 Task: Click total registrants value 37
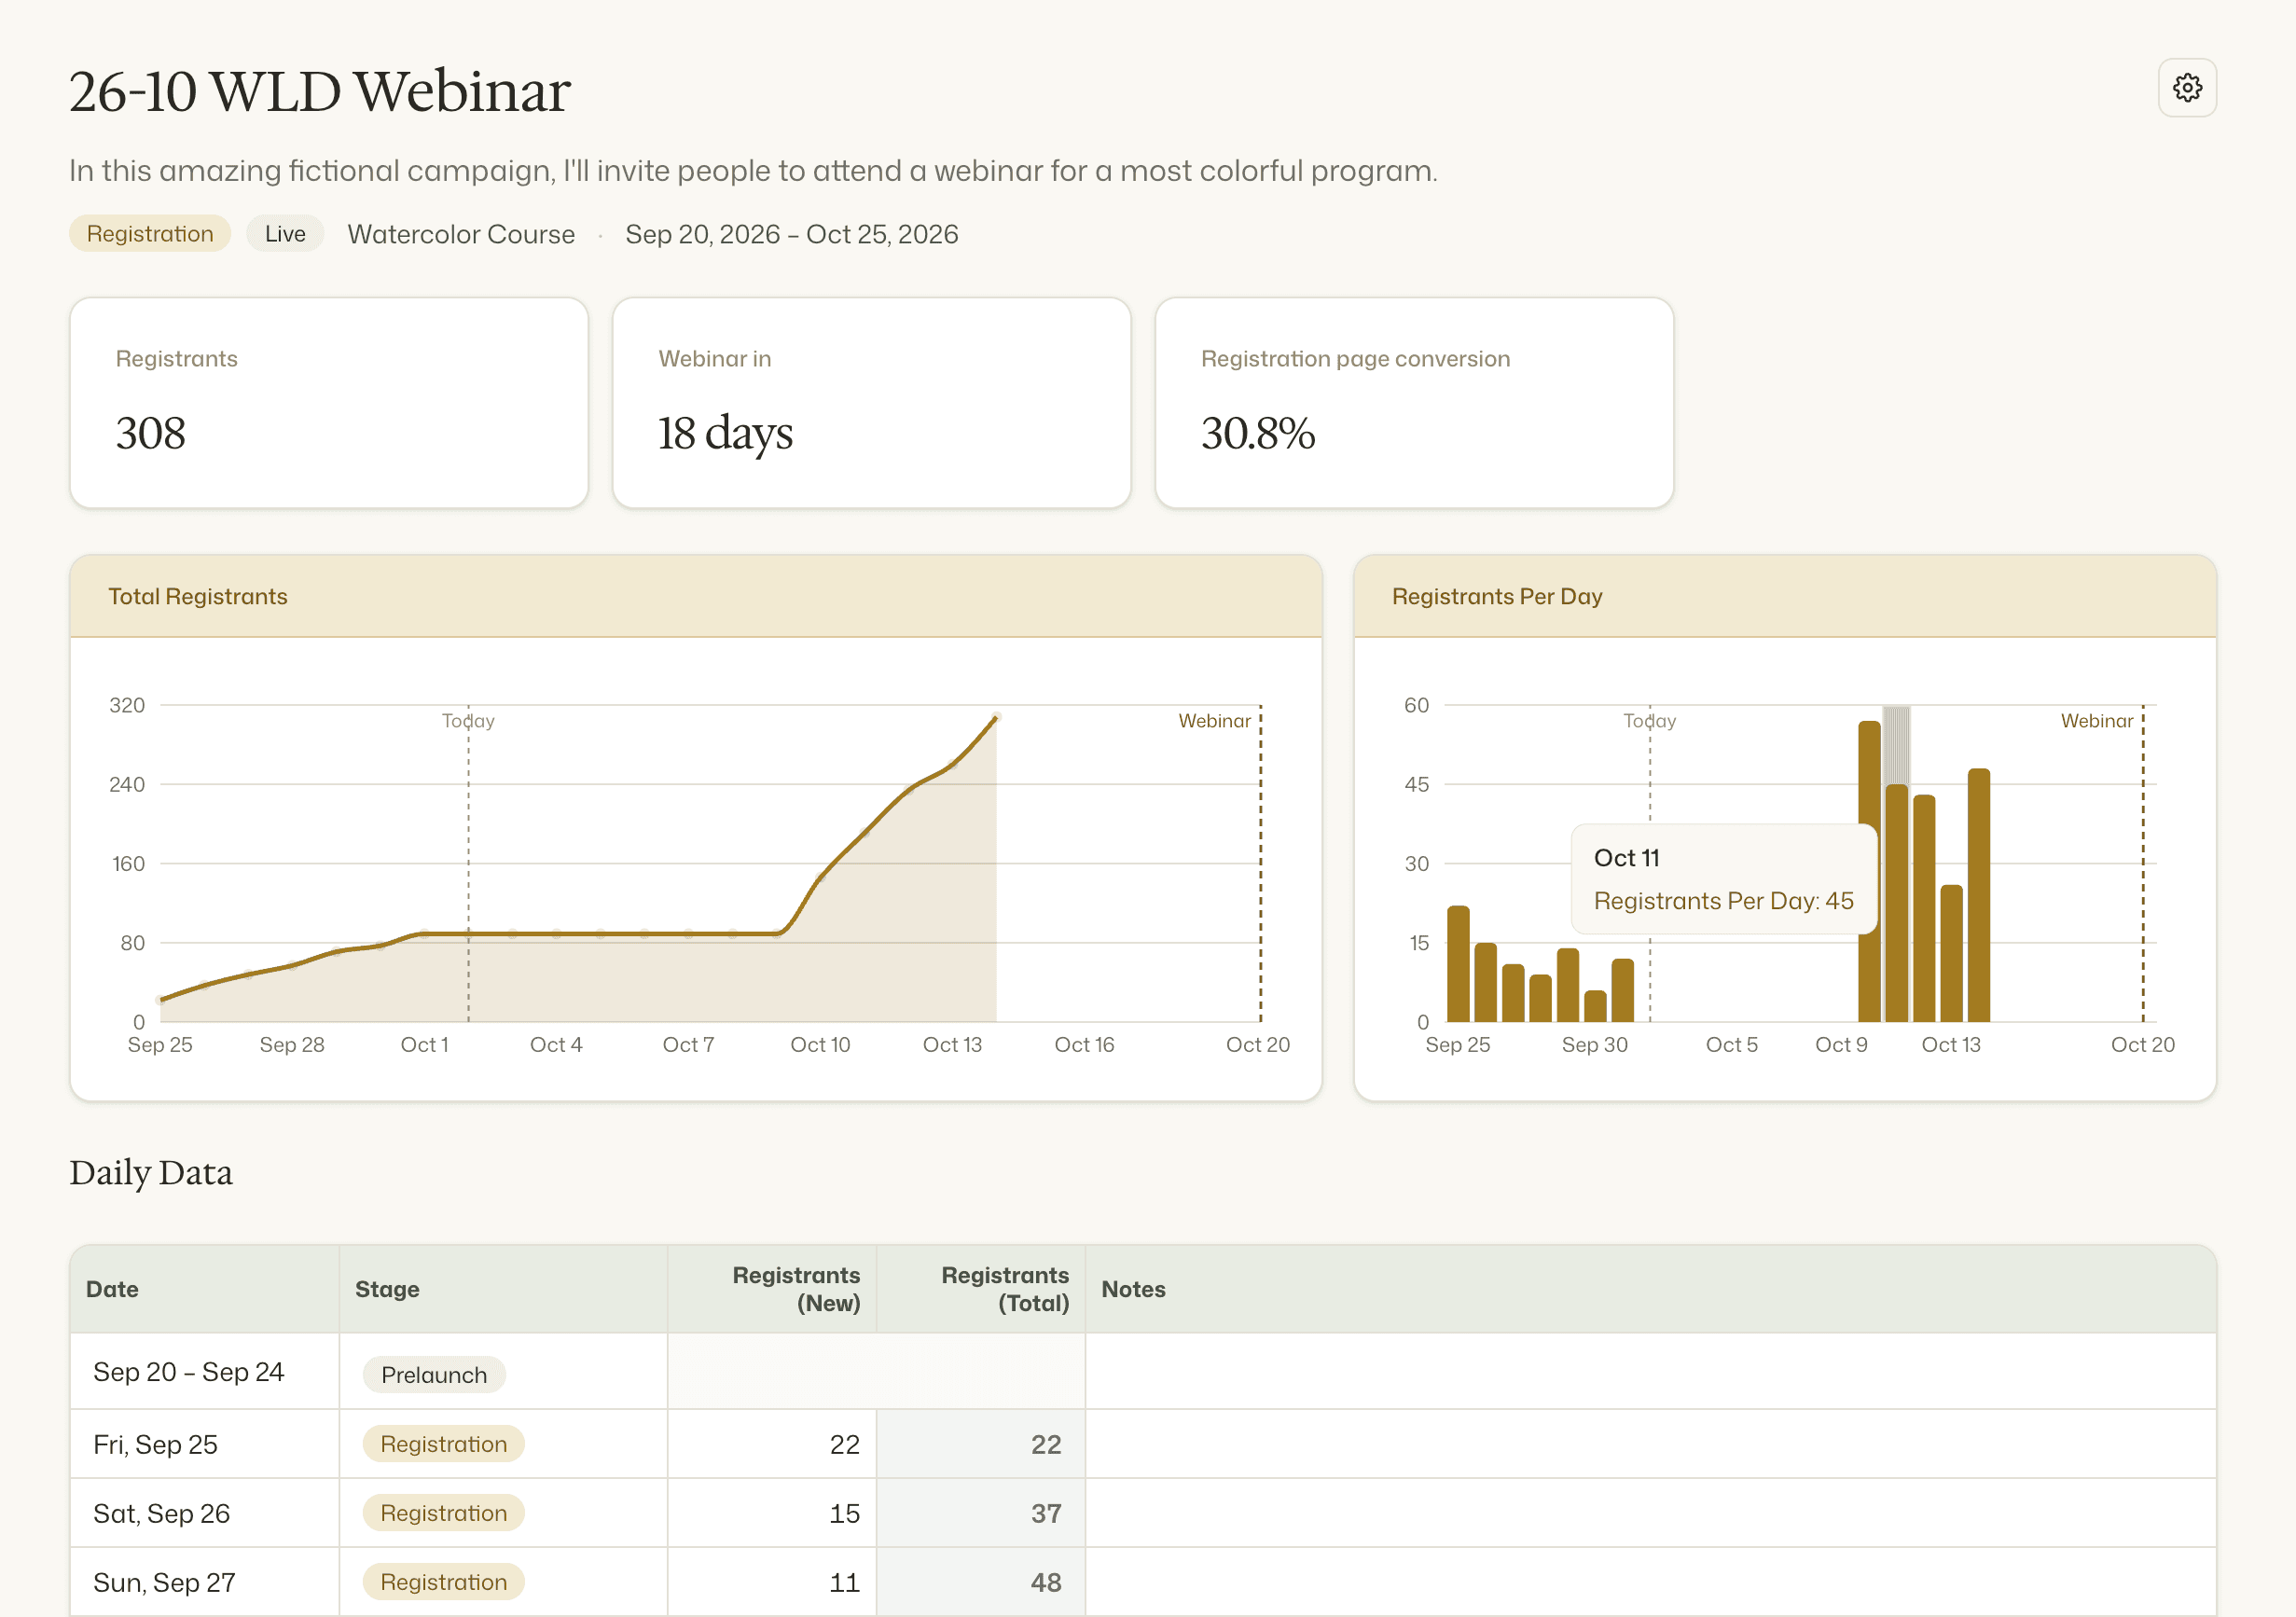coord(1046,1513)
